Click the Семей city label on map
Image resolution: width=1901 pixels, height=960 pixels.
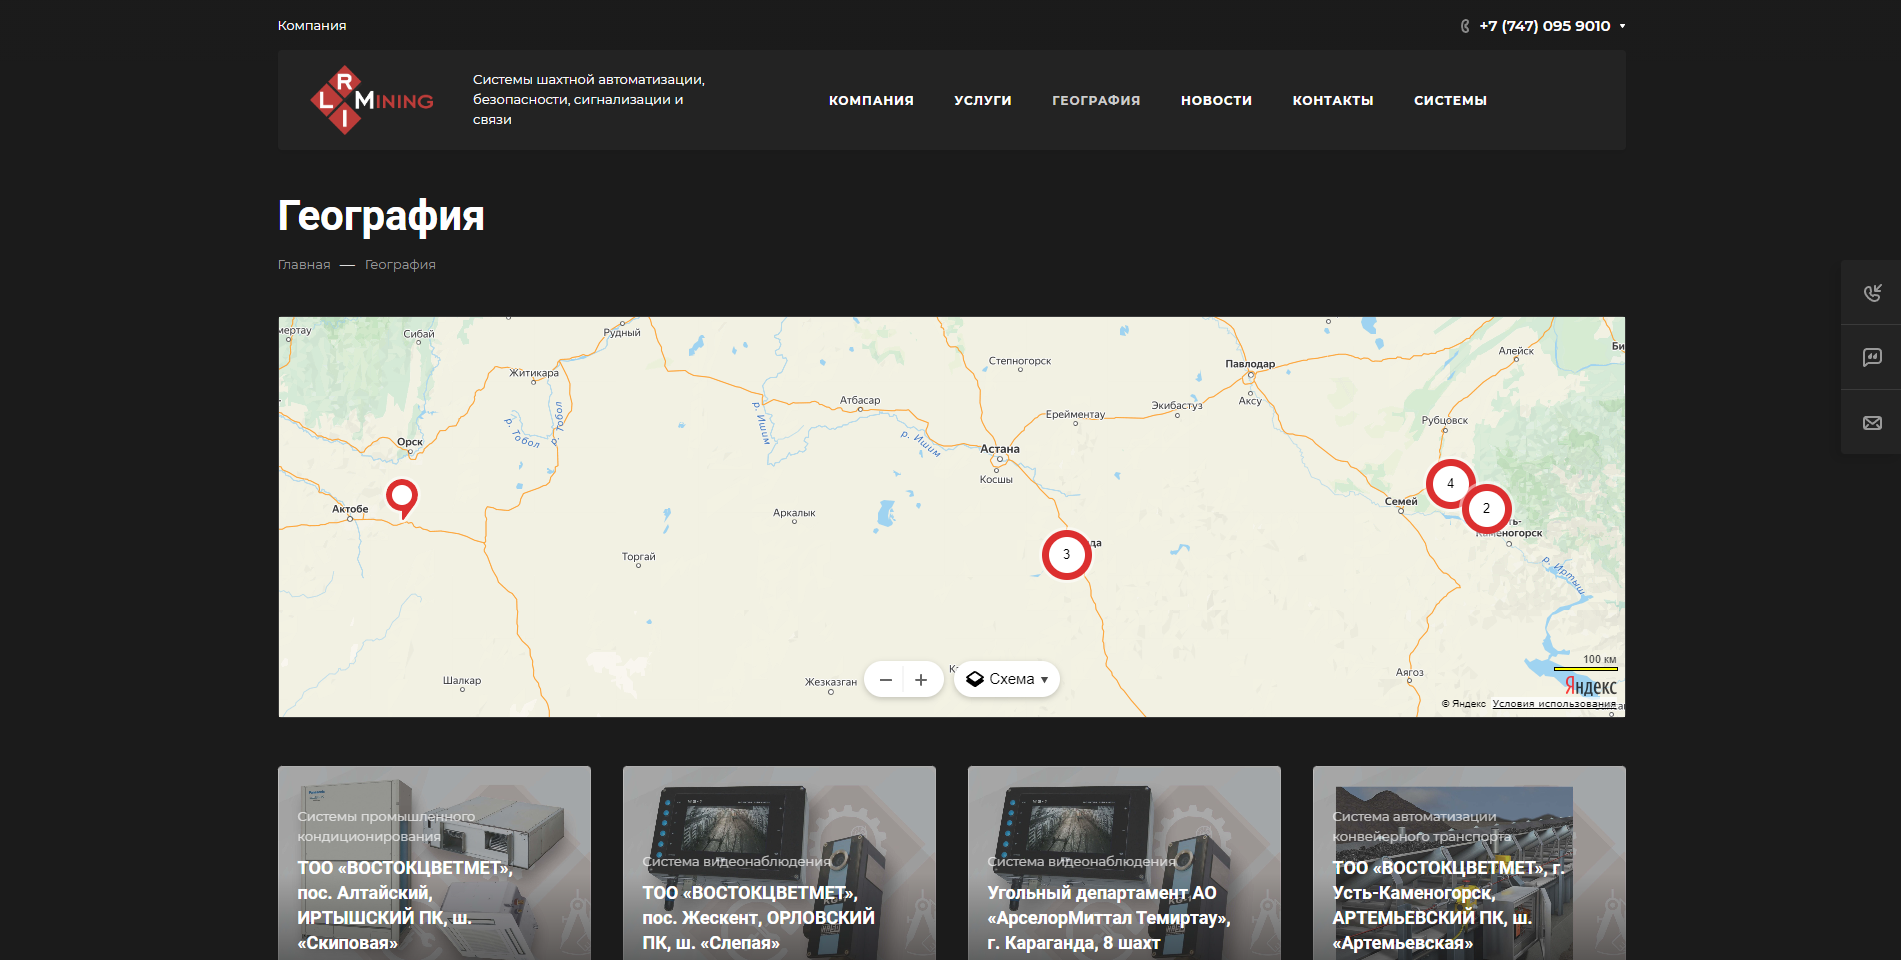tap(1401, 502)
